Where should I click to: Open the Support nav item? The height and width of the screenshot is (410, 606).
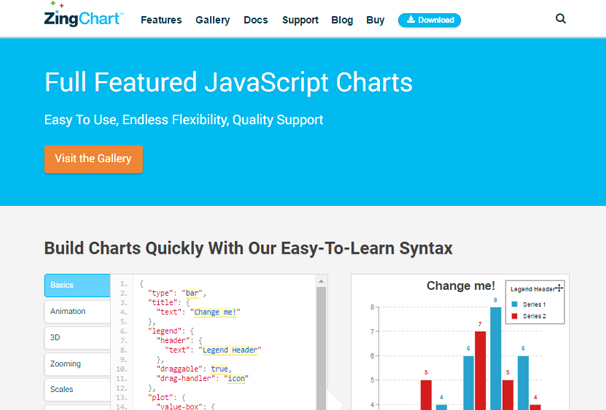(x=300, y=20)
